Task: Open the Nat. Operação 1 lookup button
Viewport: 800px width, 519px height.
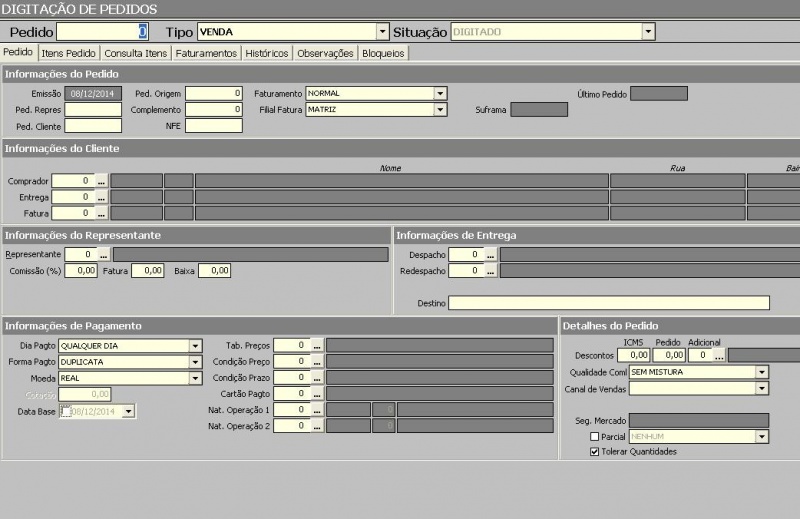Action: point(317,410)
